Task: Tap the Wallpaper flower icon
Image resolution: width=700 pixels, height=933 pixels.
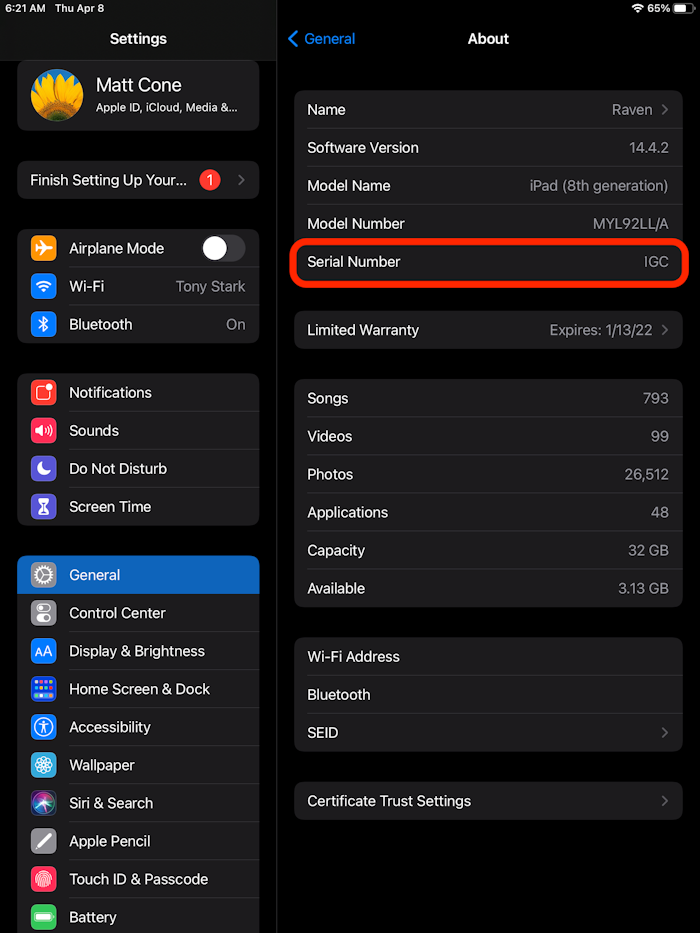Action: click(x=43, y=765)
